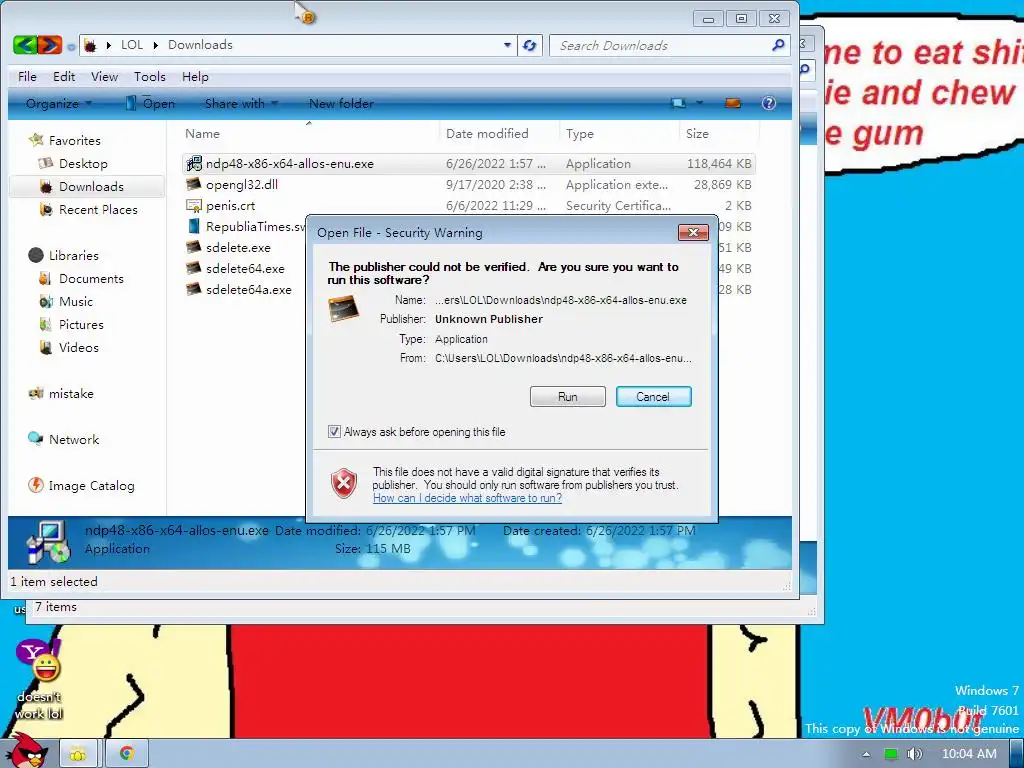Open the yellow folder taskbar icon
1024x768 pixels.
click(x=79, y=754)
